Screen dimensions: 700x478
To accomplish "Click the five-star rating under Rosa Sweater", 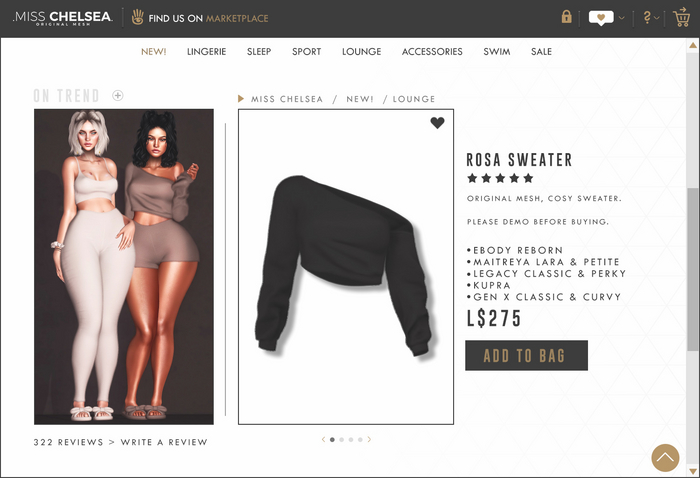I will tap(500, 178).
